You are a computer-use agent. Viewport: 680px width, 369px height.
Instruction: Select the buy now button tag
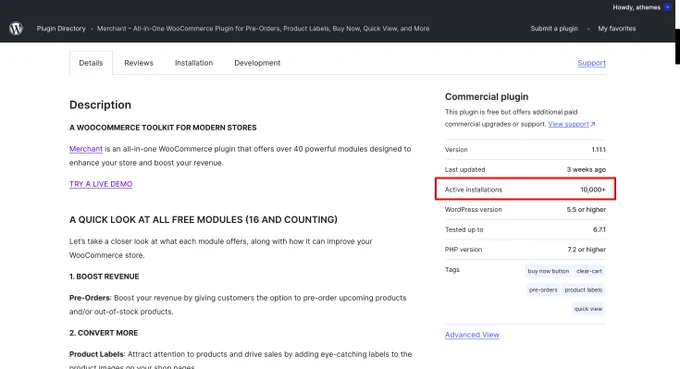[548, 271]
